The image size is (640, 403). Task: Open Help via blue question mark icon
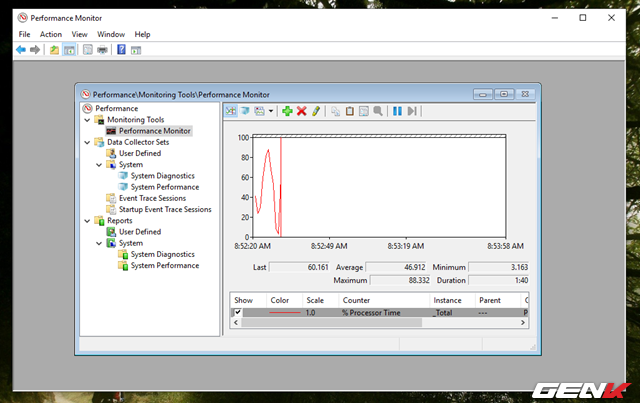tap(121, 50)
